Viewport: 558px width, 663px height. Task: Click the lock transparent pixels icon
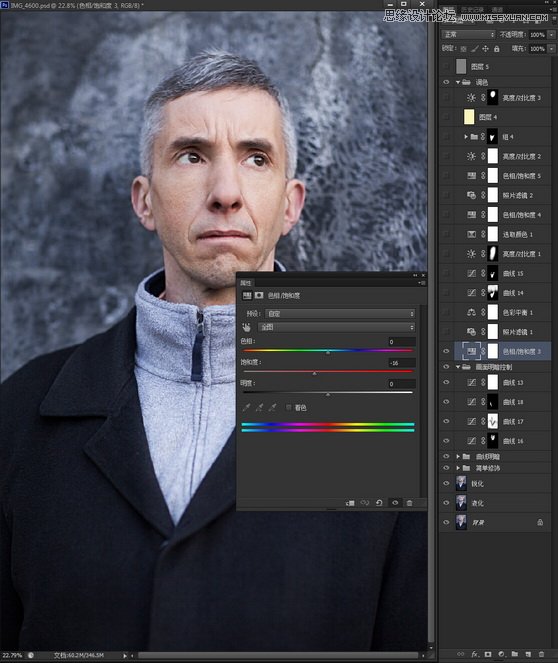(x=463, y=49)
